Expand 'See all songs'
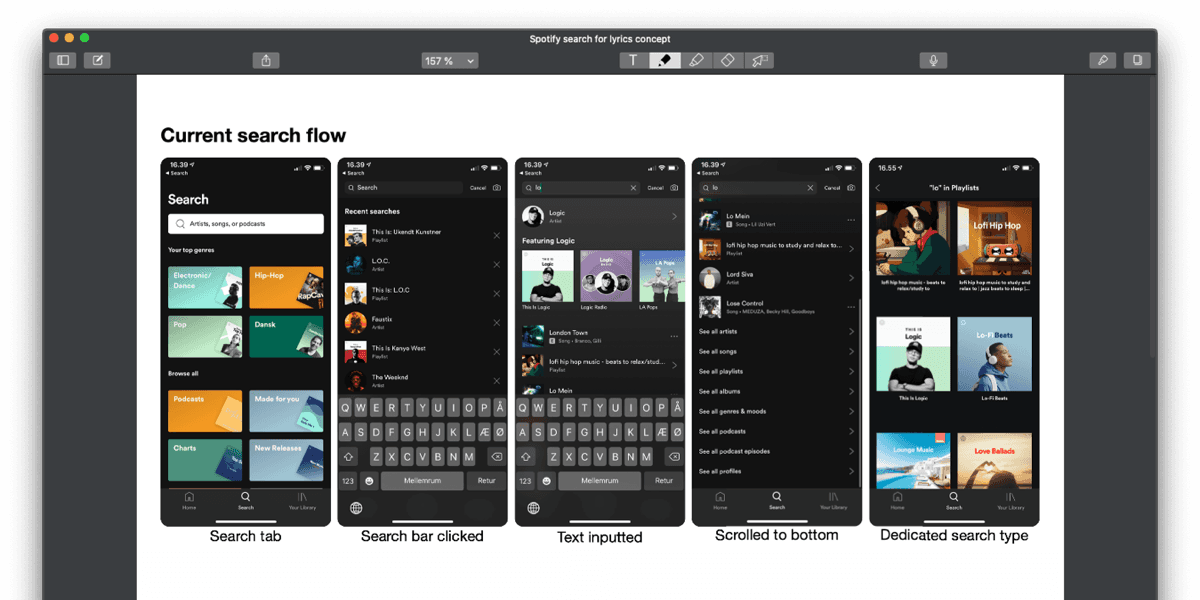 (777, 351)
